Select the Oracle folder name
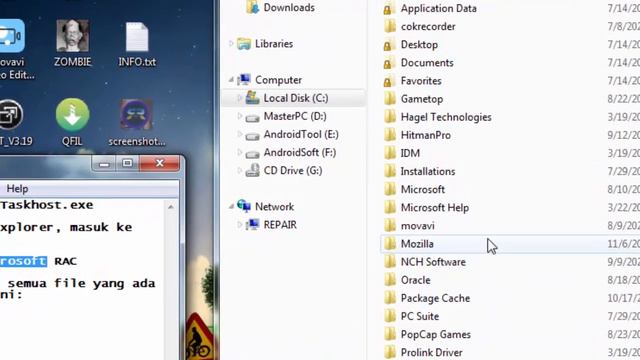Screen dimensions: 640x360 tap(415, 280)
